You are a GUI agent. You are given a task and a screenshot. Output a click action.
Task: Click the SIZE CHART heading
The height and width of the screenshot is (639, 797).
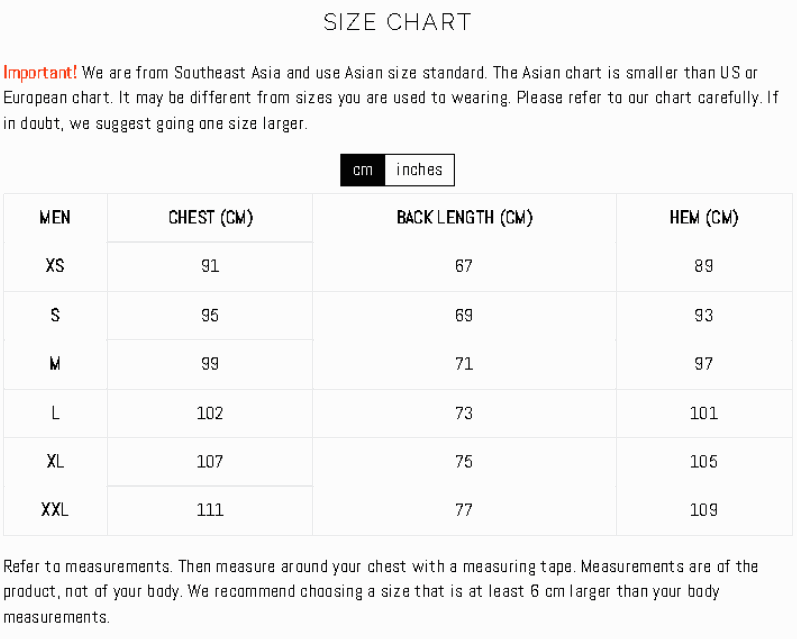tap(397, 22)
